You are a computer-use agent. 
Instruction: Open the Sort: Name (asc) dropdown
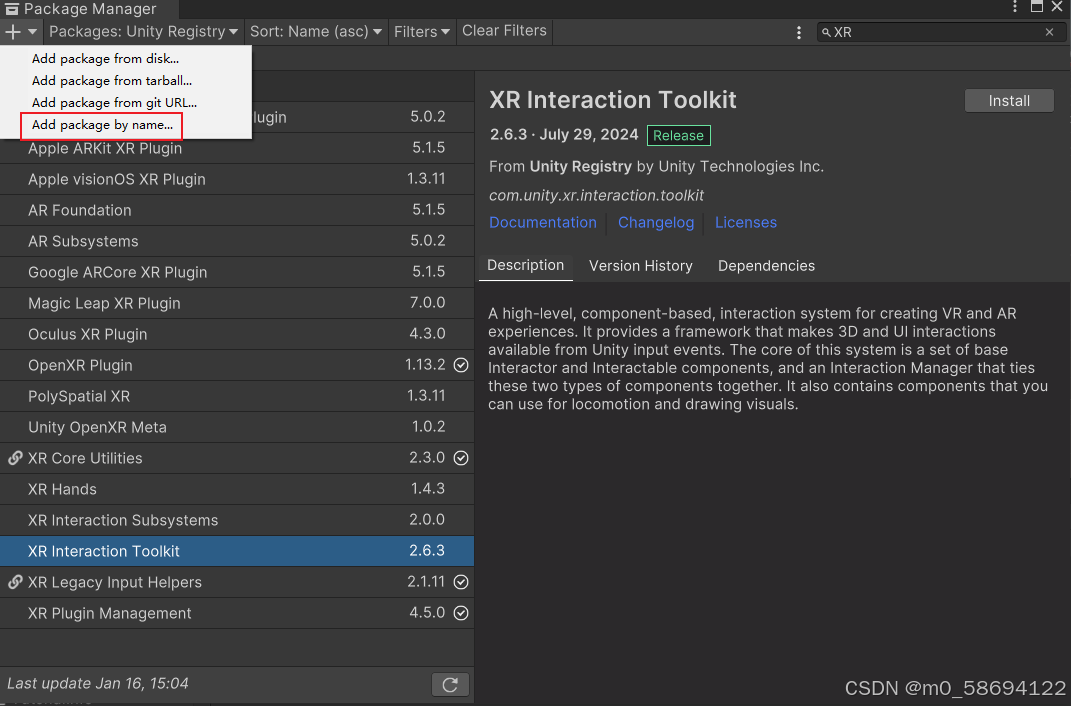point(315,31)
